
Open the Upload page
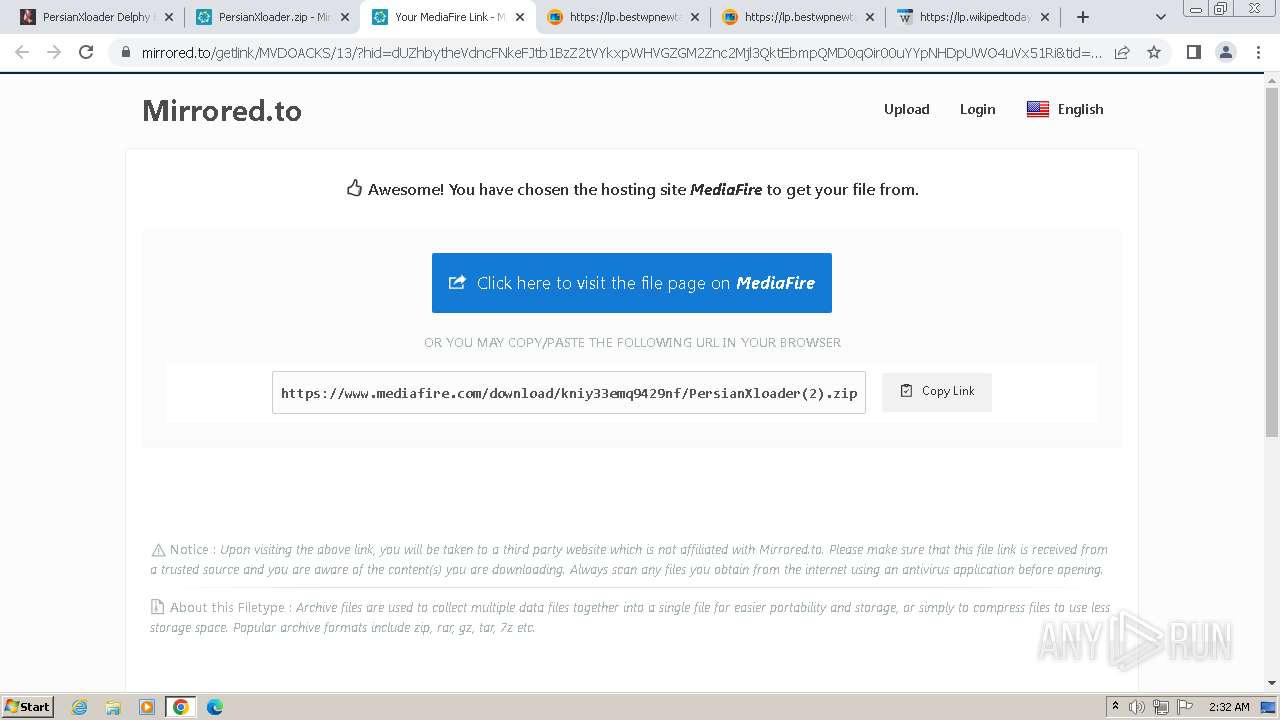[x=906, y=109]
